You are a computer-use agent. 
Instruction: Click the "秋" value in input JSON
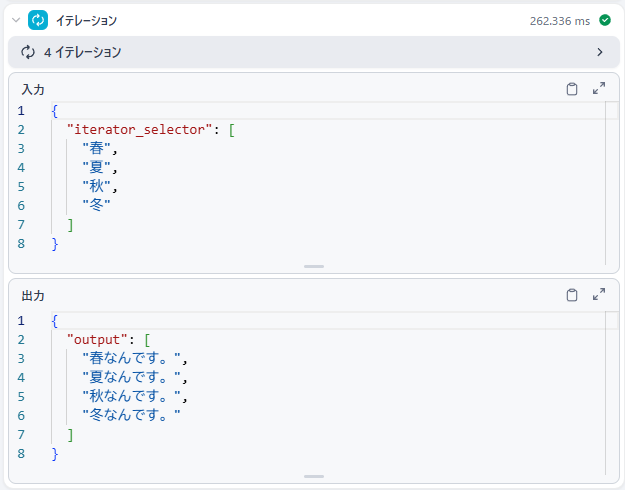pos(96,186)
